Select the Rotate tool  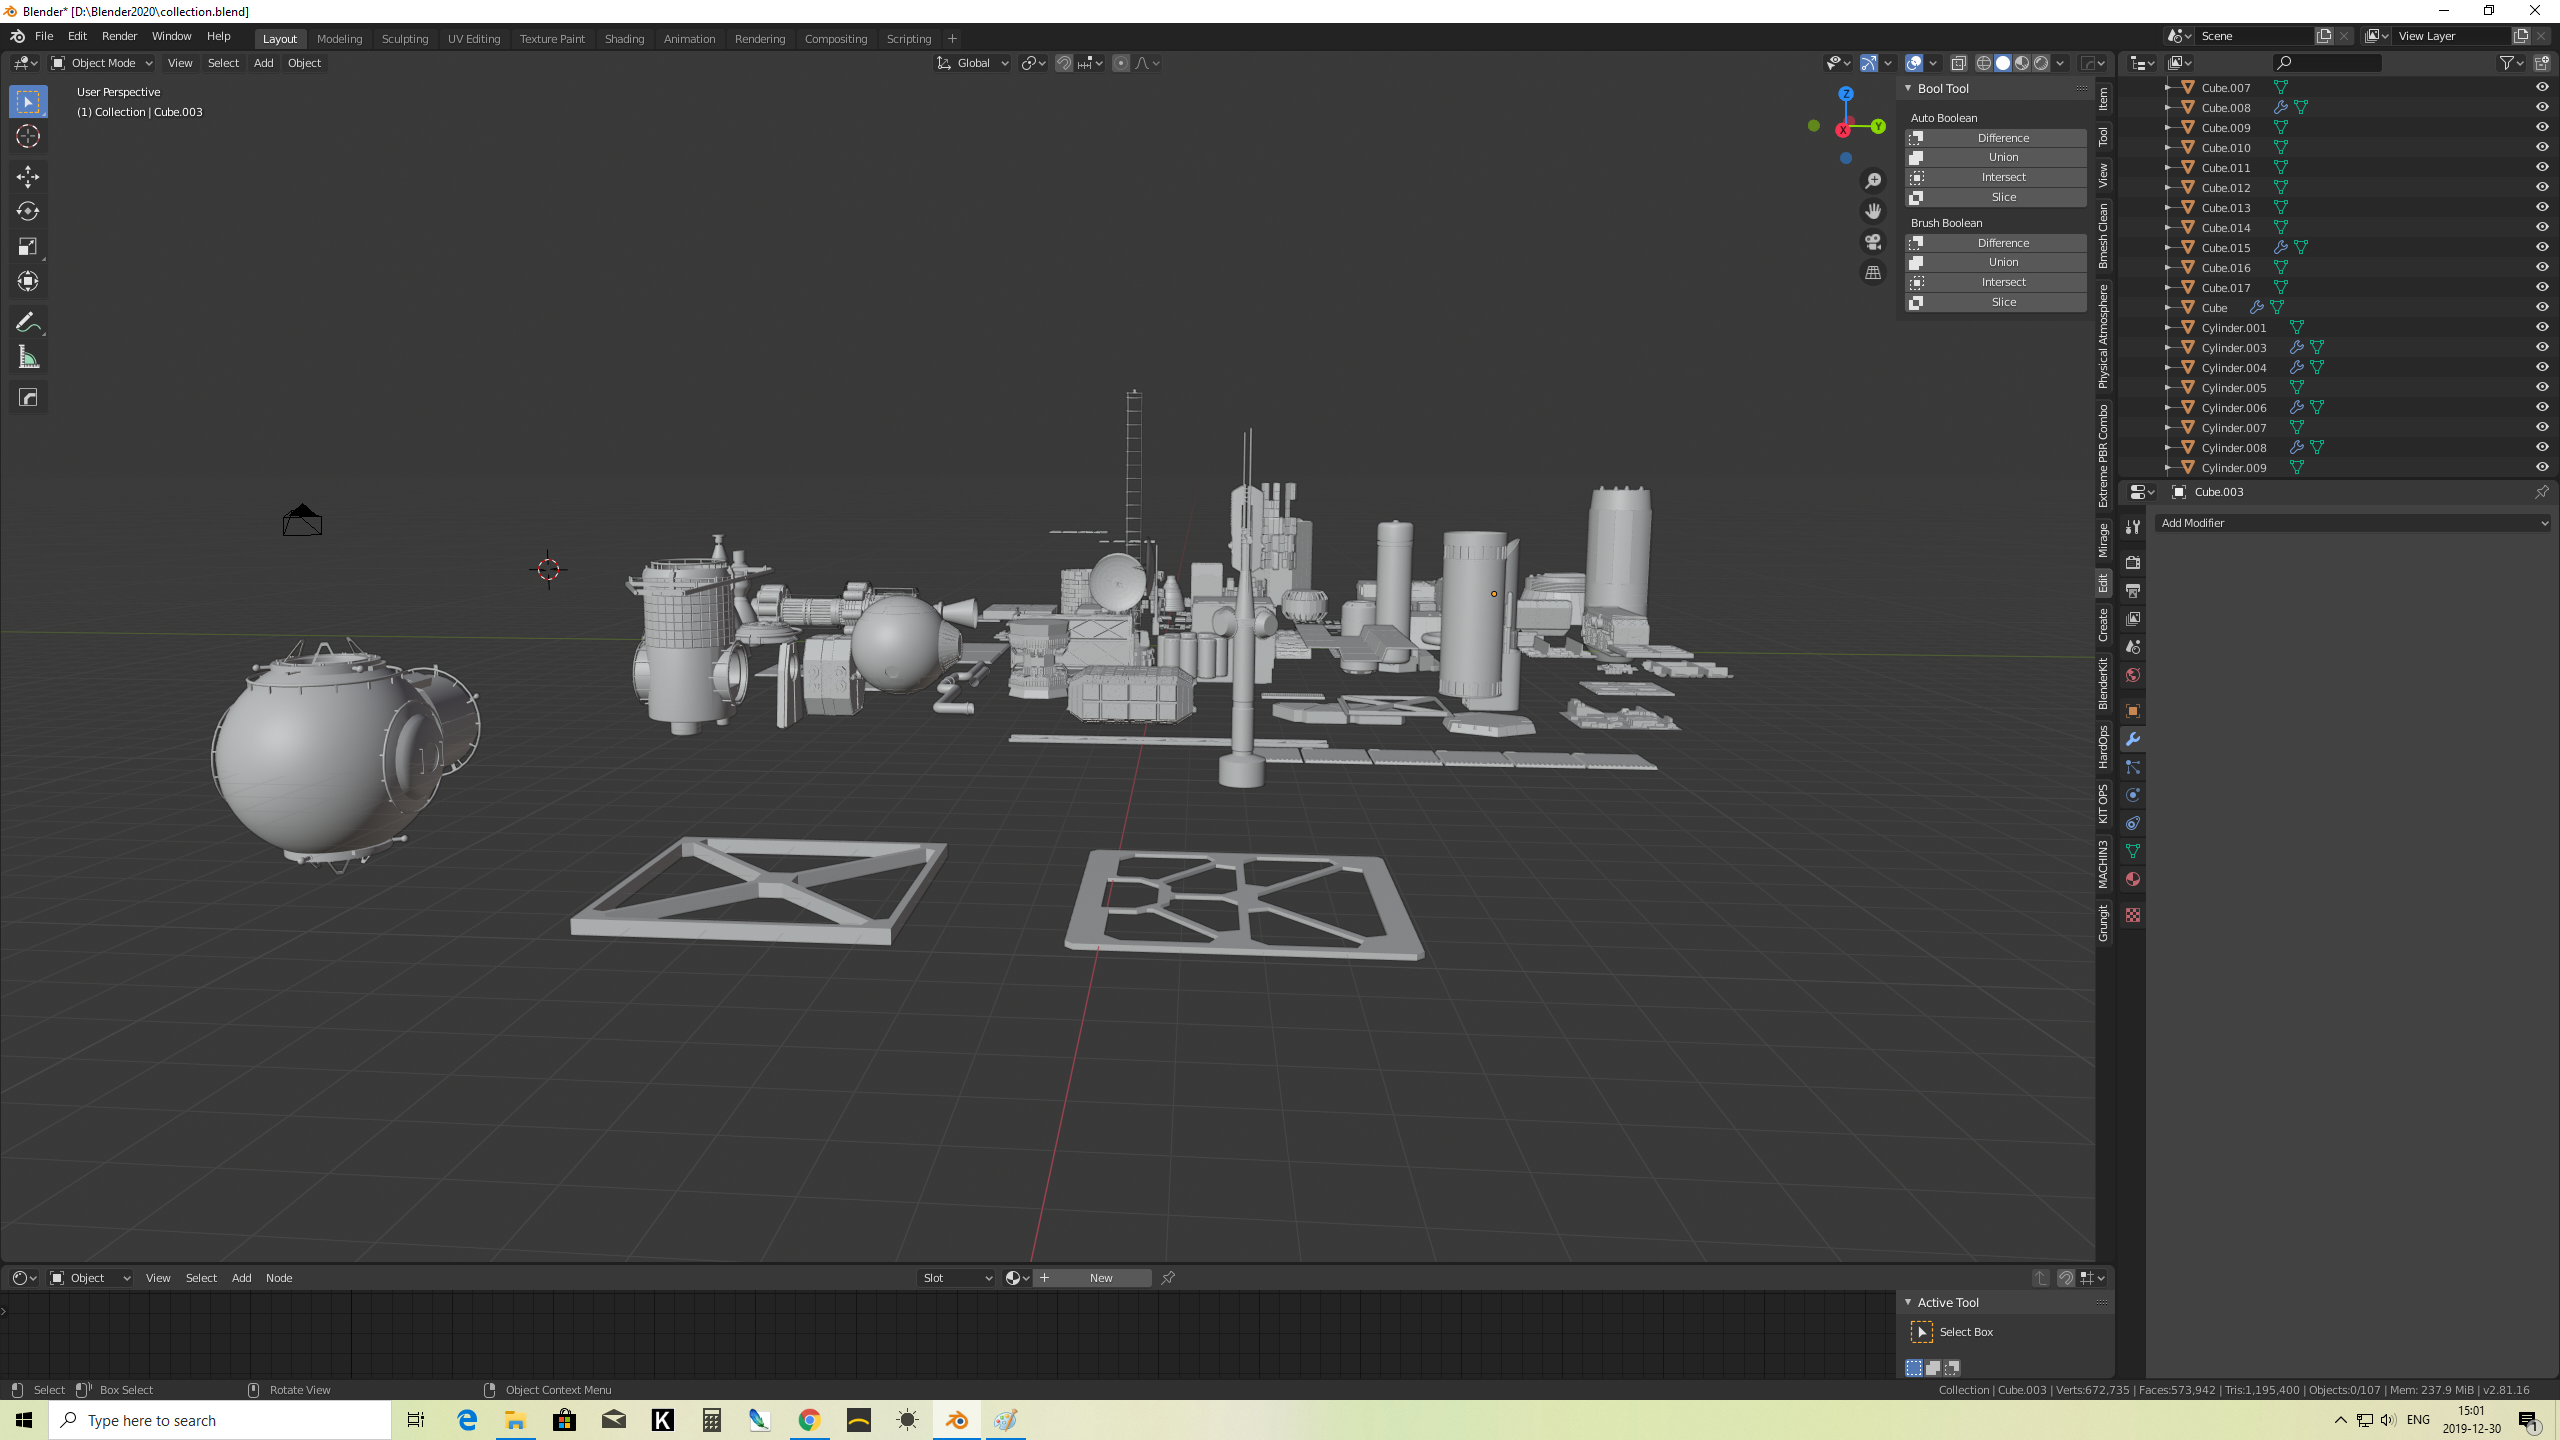pyautogui.click(x=27, y=211)
